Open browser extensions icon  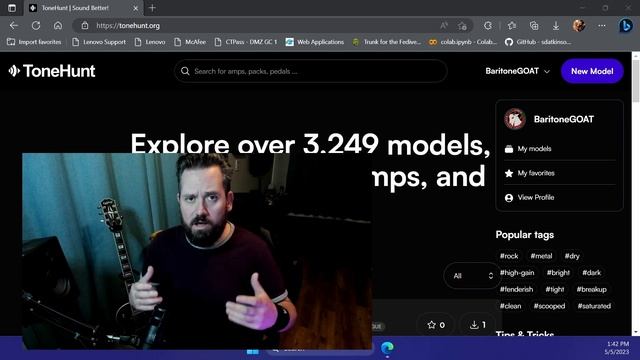(488, 25)
